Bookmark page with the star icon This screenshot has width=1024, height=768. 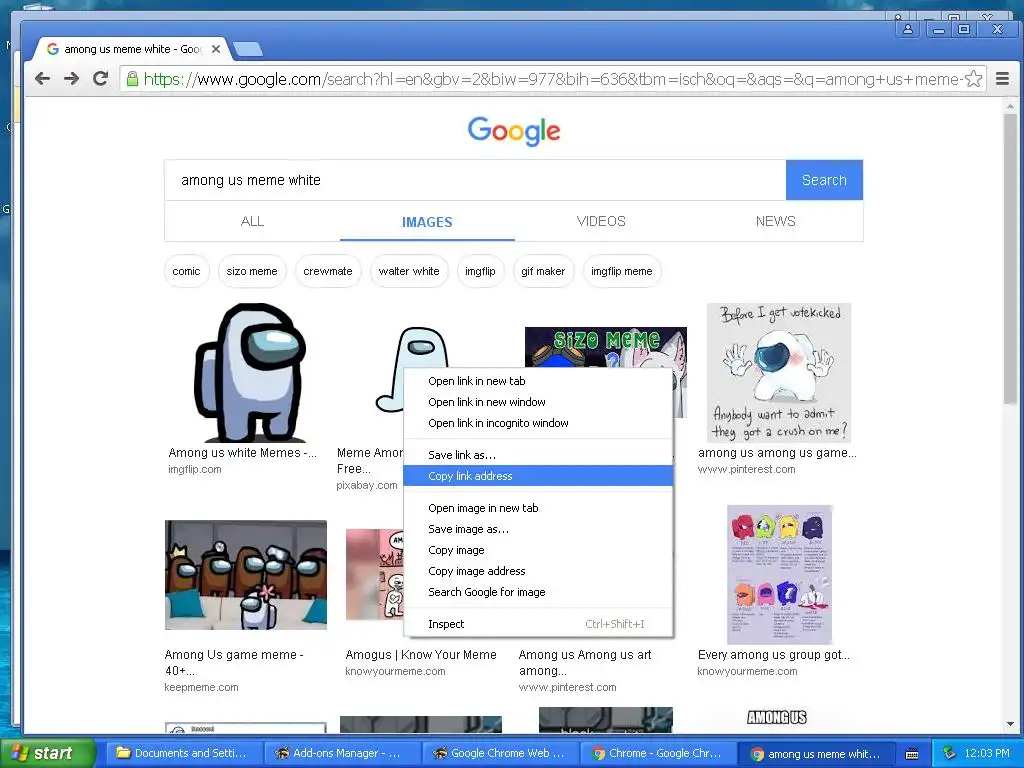(973, 79)
